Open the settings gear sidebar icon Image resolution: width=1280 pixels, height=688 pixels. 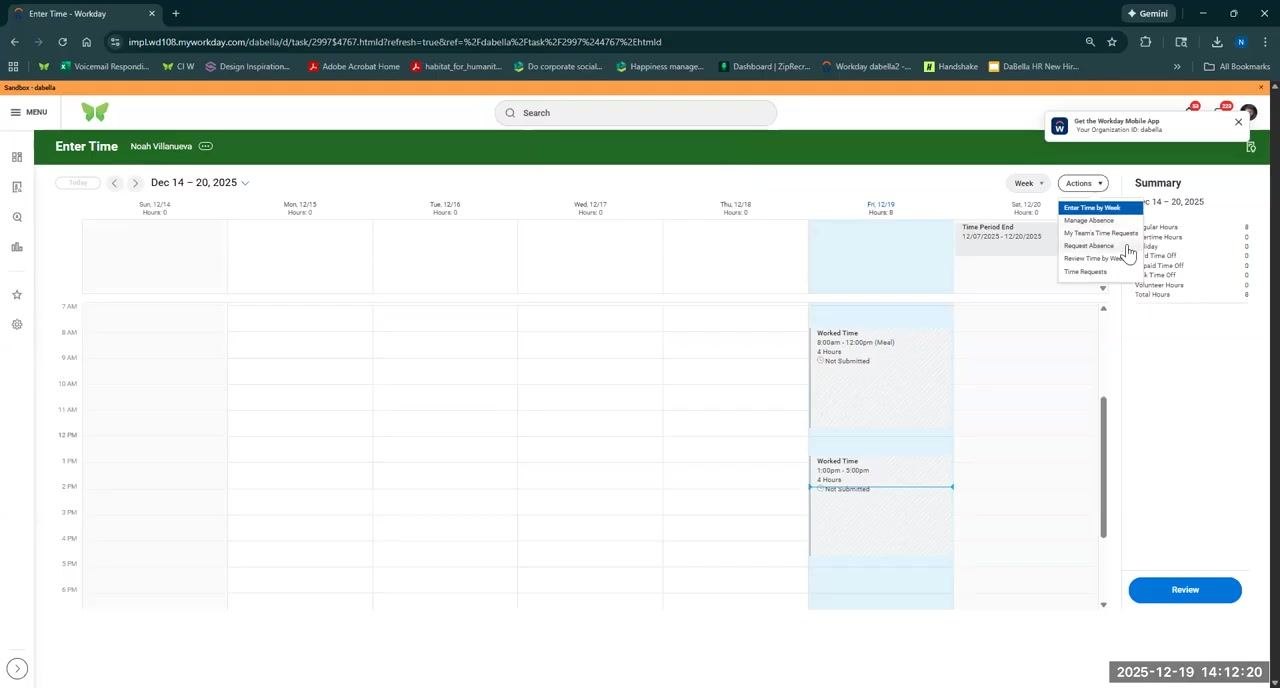pos(17,325)
